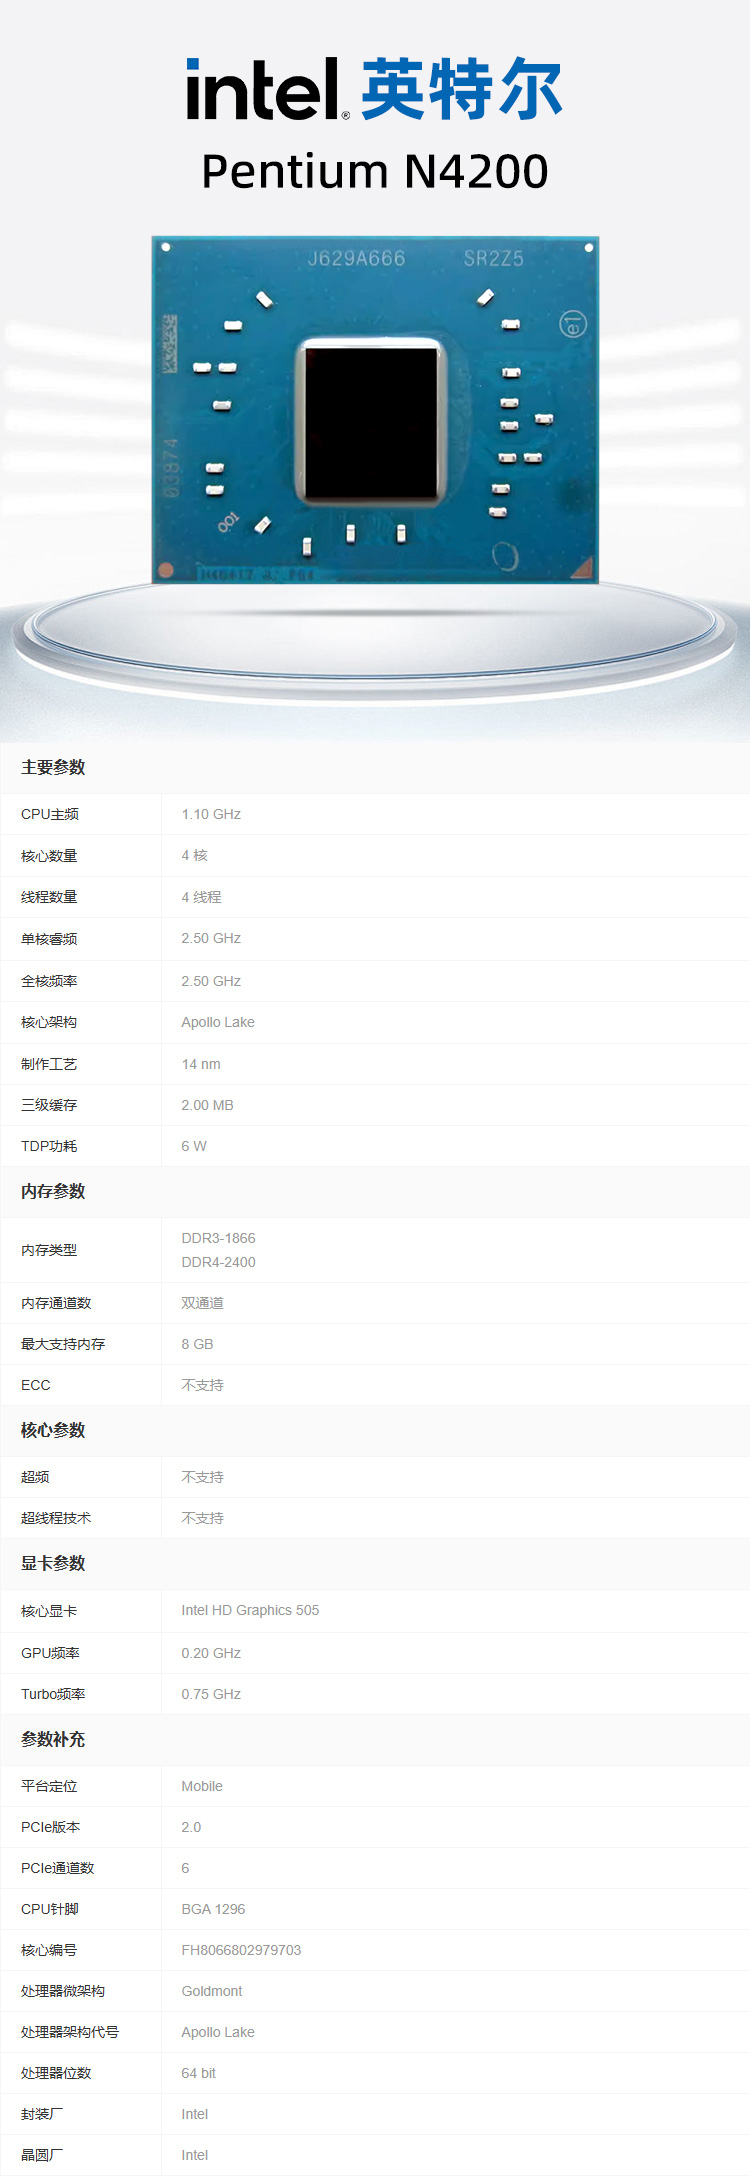Select Apollo Lake in 处理器架构代号 row
Image resolution: width=750 pixels, height=2176 pixels.
(x=218, y=2033)
